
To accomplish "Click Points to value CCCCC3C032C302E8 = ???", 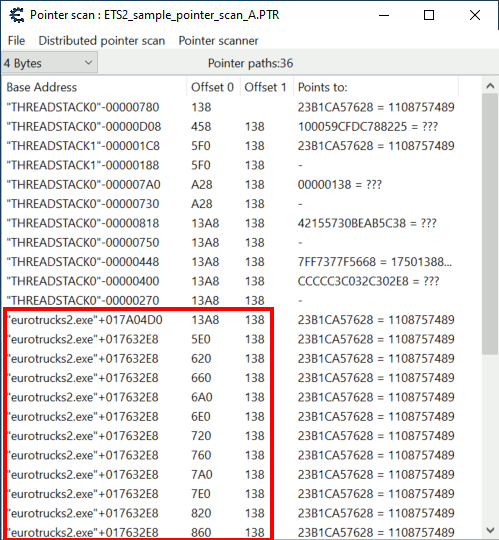I will (x=368, y=281).
